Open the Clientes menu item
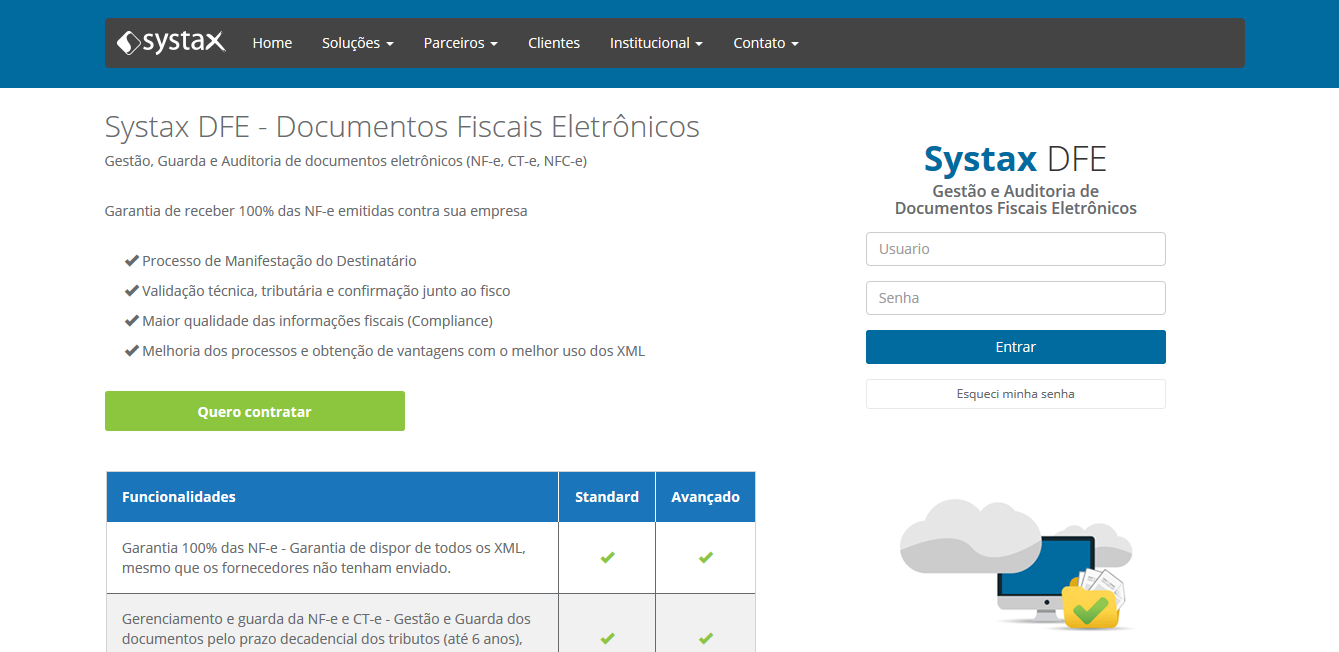 (x=554, y=43)
